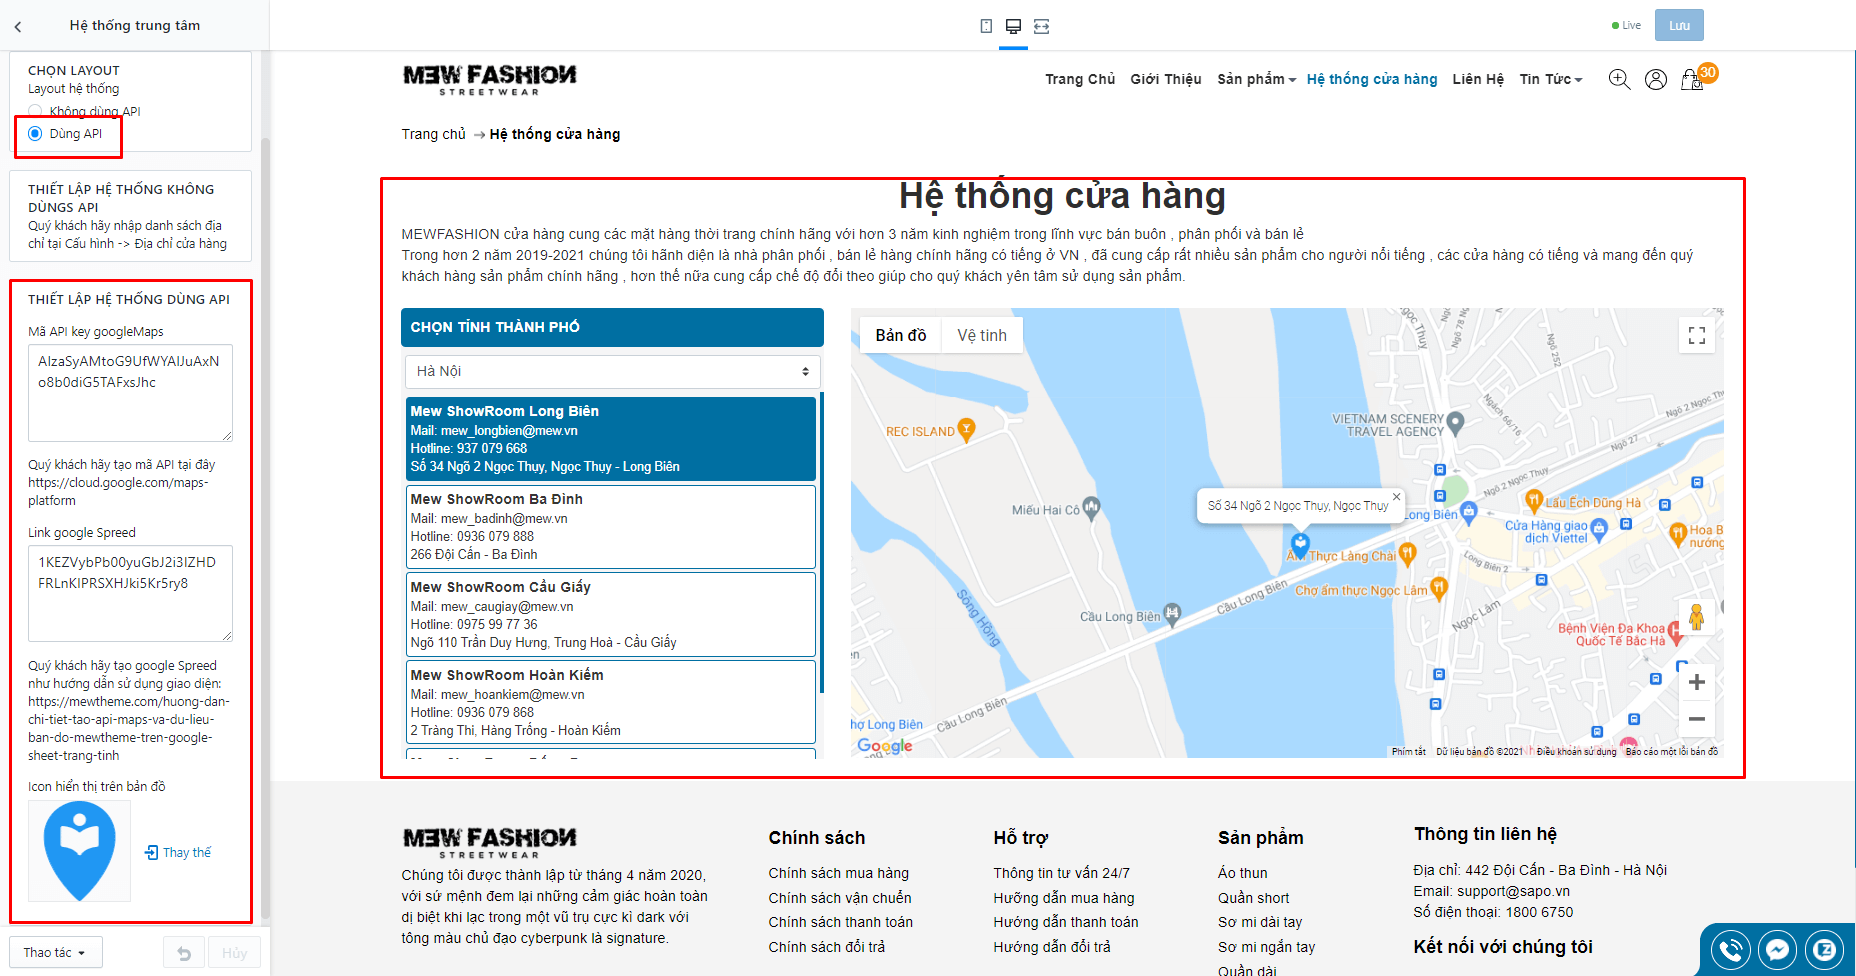The height and width of the screenshot is (976, 1856).
Task: Click the Link google Spreed field
Action: click(x=130, y=593)
